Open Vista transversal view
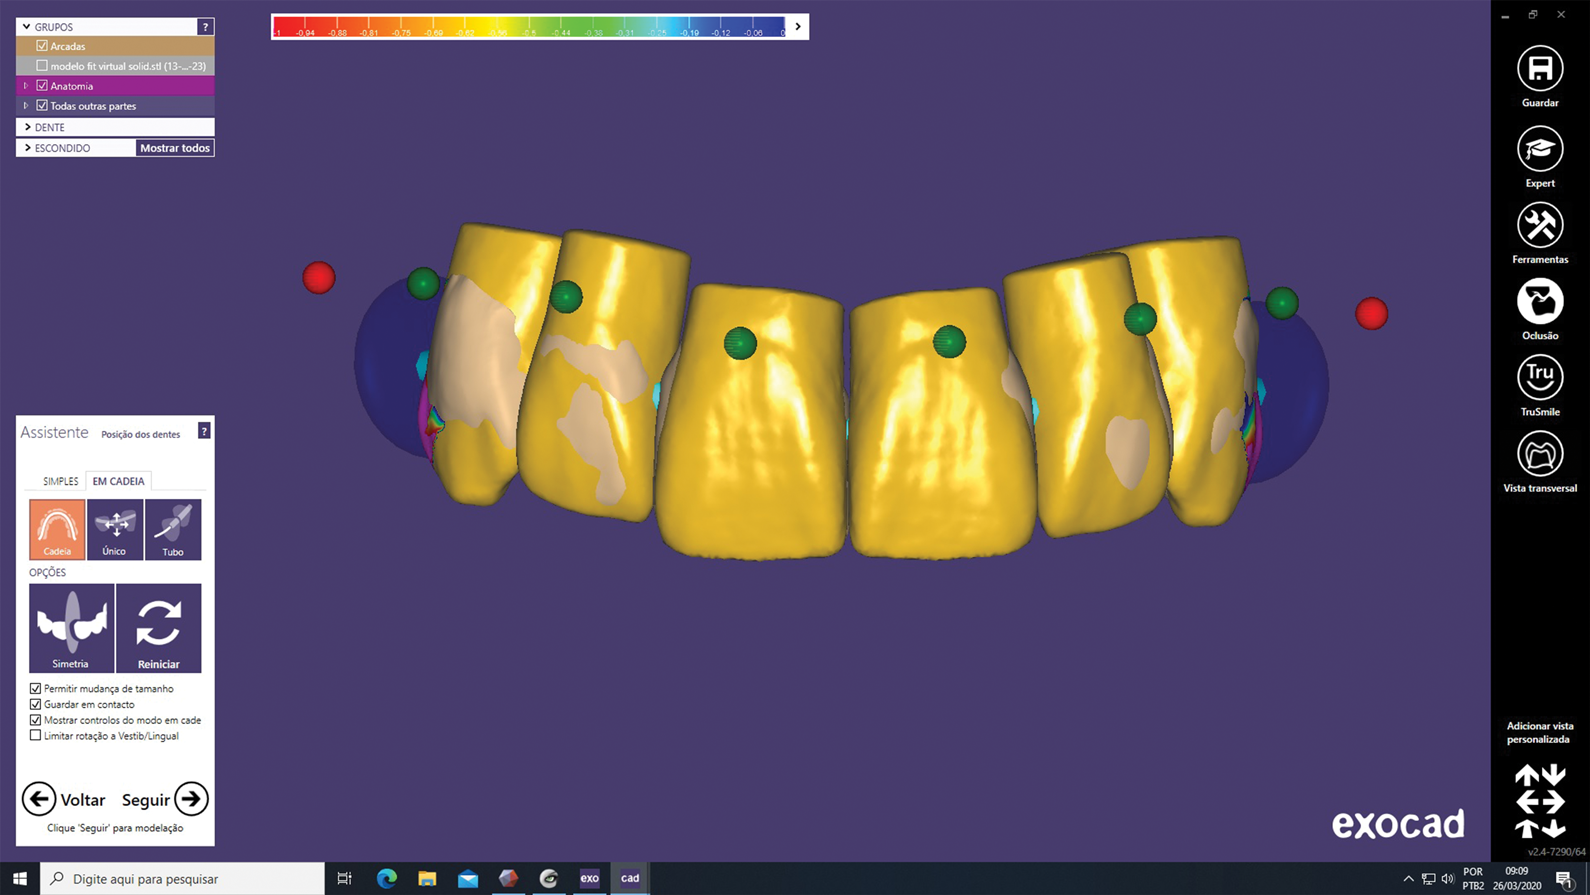Image resolution: width=1590 pixels, height=895 pixels. [1539, 454]
